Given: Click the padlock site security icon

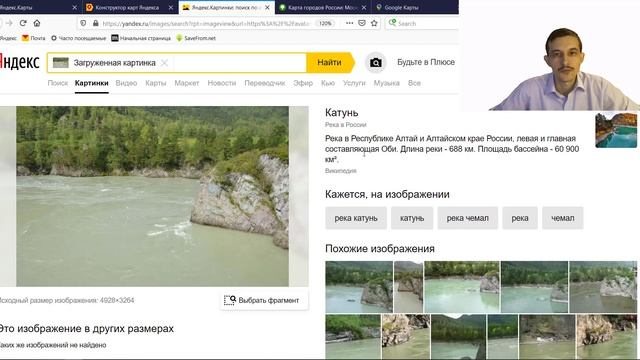Looking at the screenshot, I should 96,23.
